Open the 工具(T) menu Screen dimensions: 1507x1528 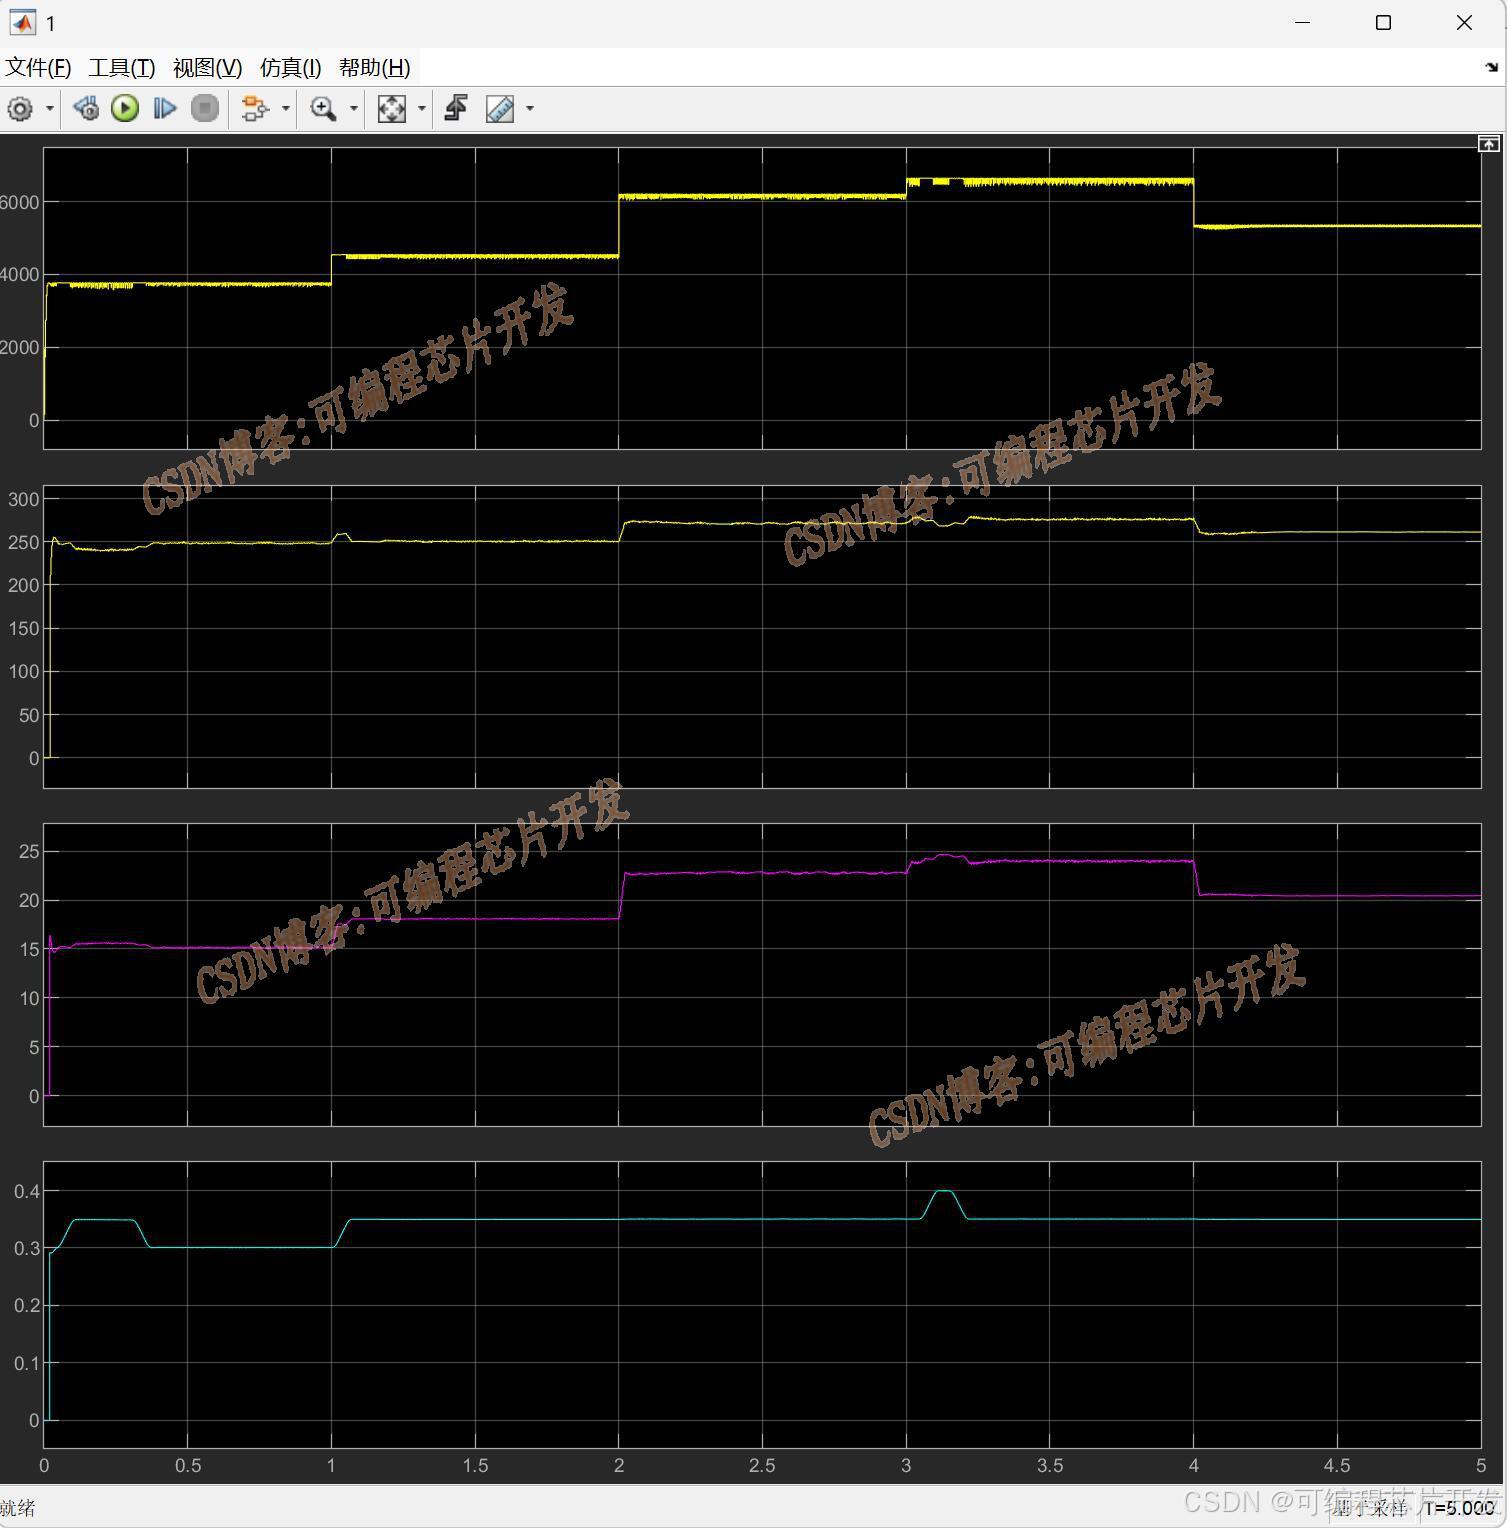(x=122, y=68)
